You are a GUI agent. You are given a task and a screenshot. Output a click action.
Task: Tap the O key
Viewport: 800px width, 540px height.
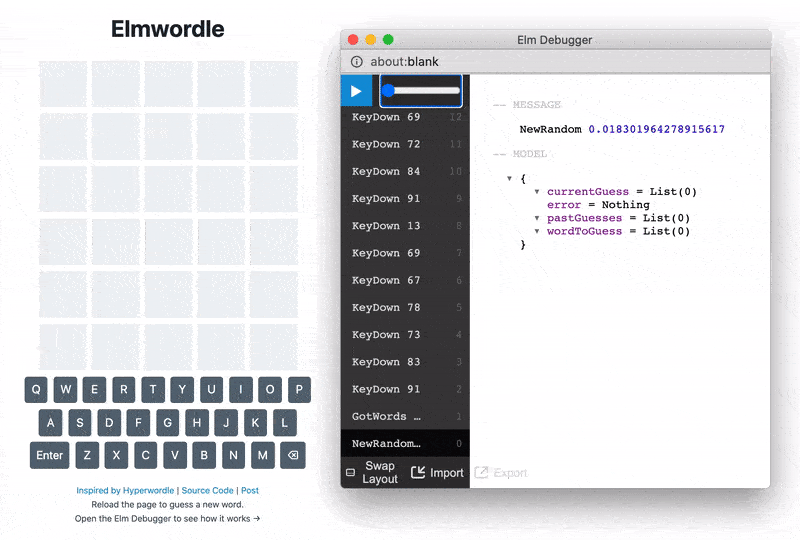click(270, 390)
